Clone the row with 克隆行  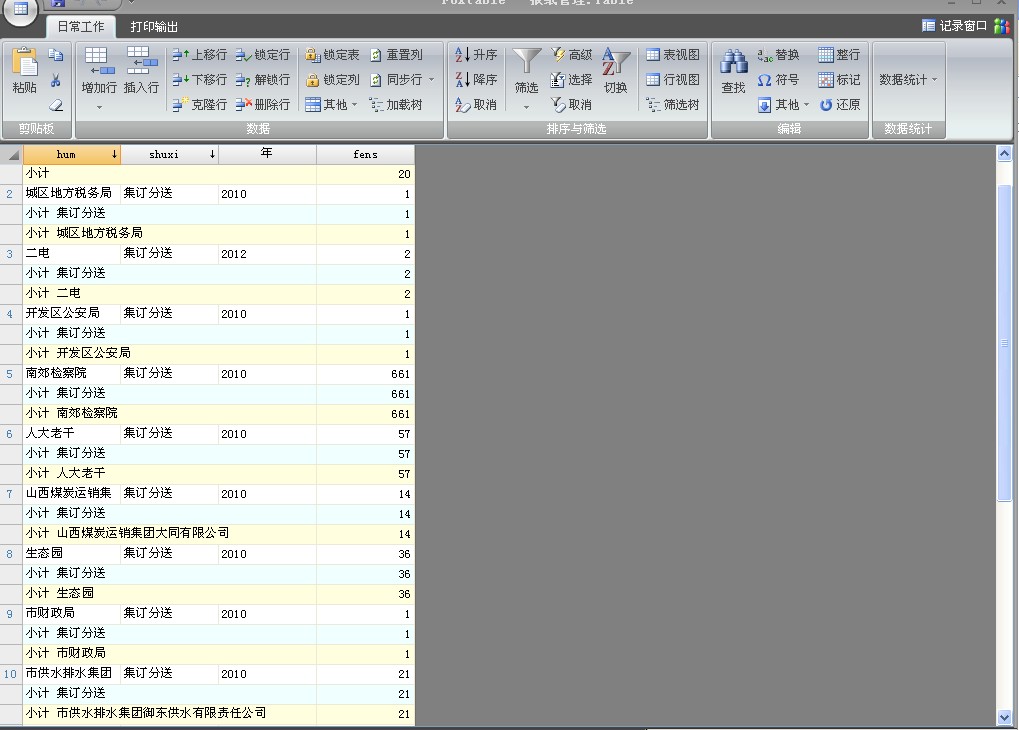coord(199,104)
